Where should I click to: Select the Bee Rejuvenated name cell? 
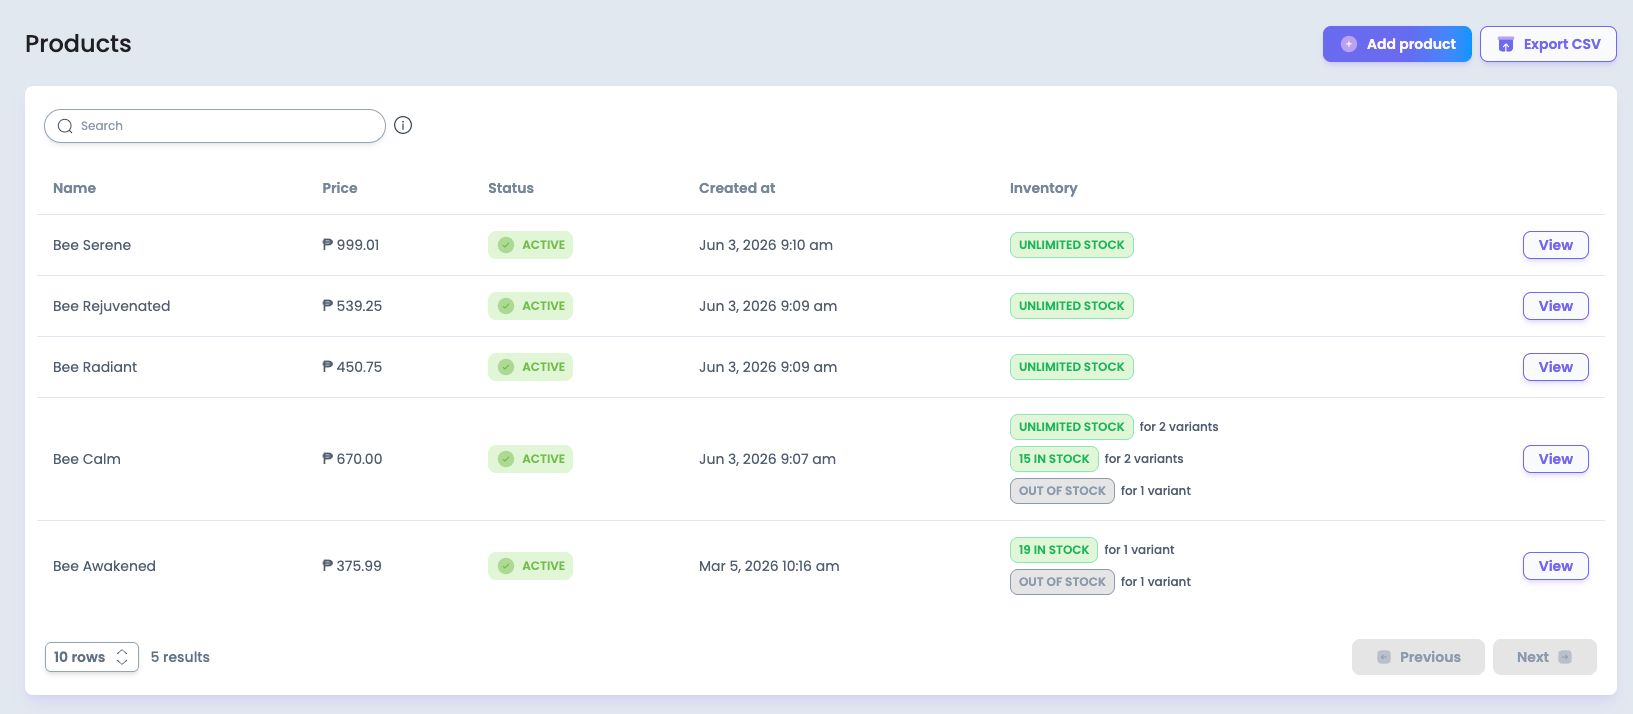point(112,306)
